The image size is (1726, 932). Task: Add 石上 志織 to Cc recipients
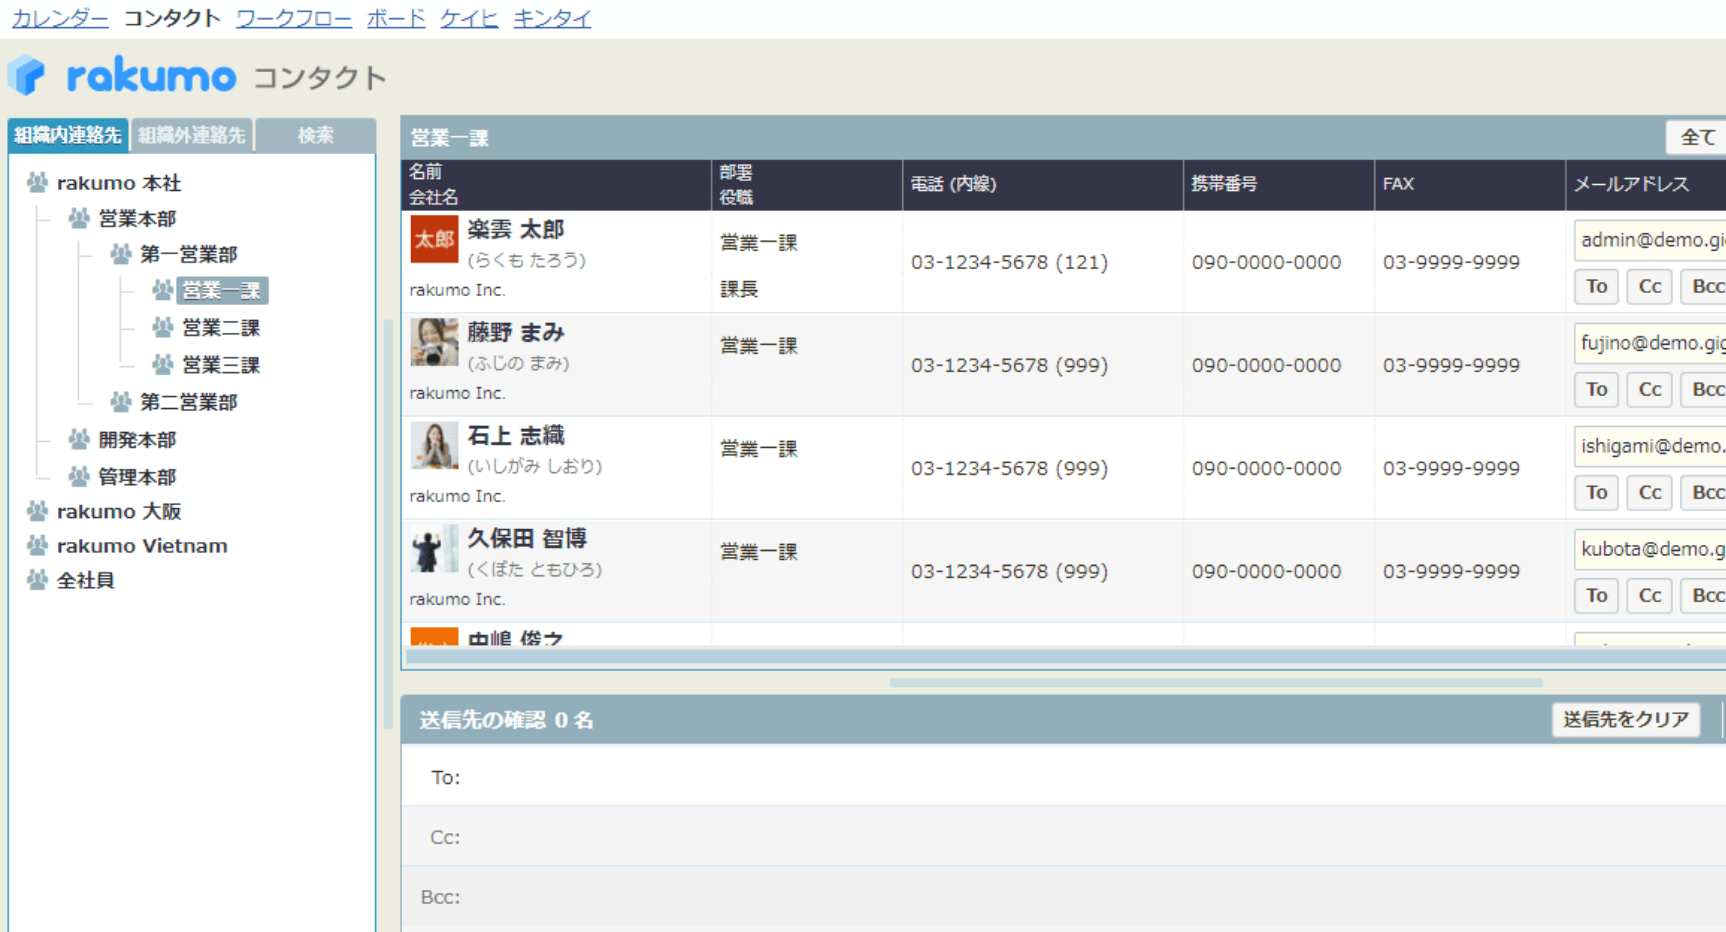pyautogui.click(x=1649, y=493)
